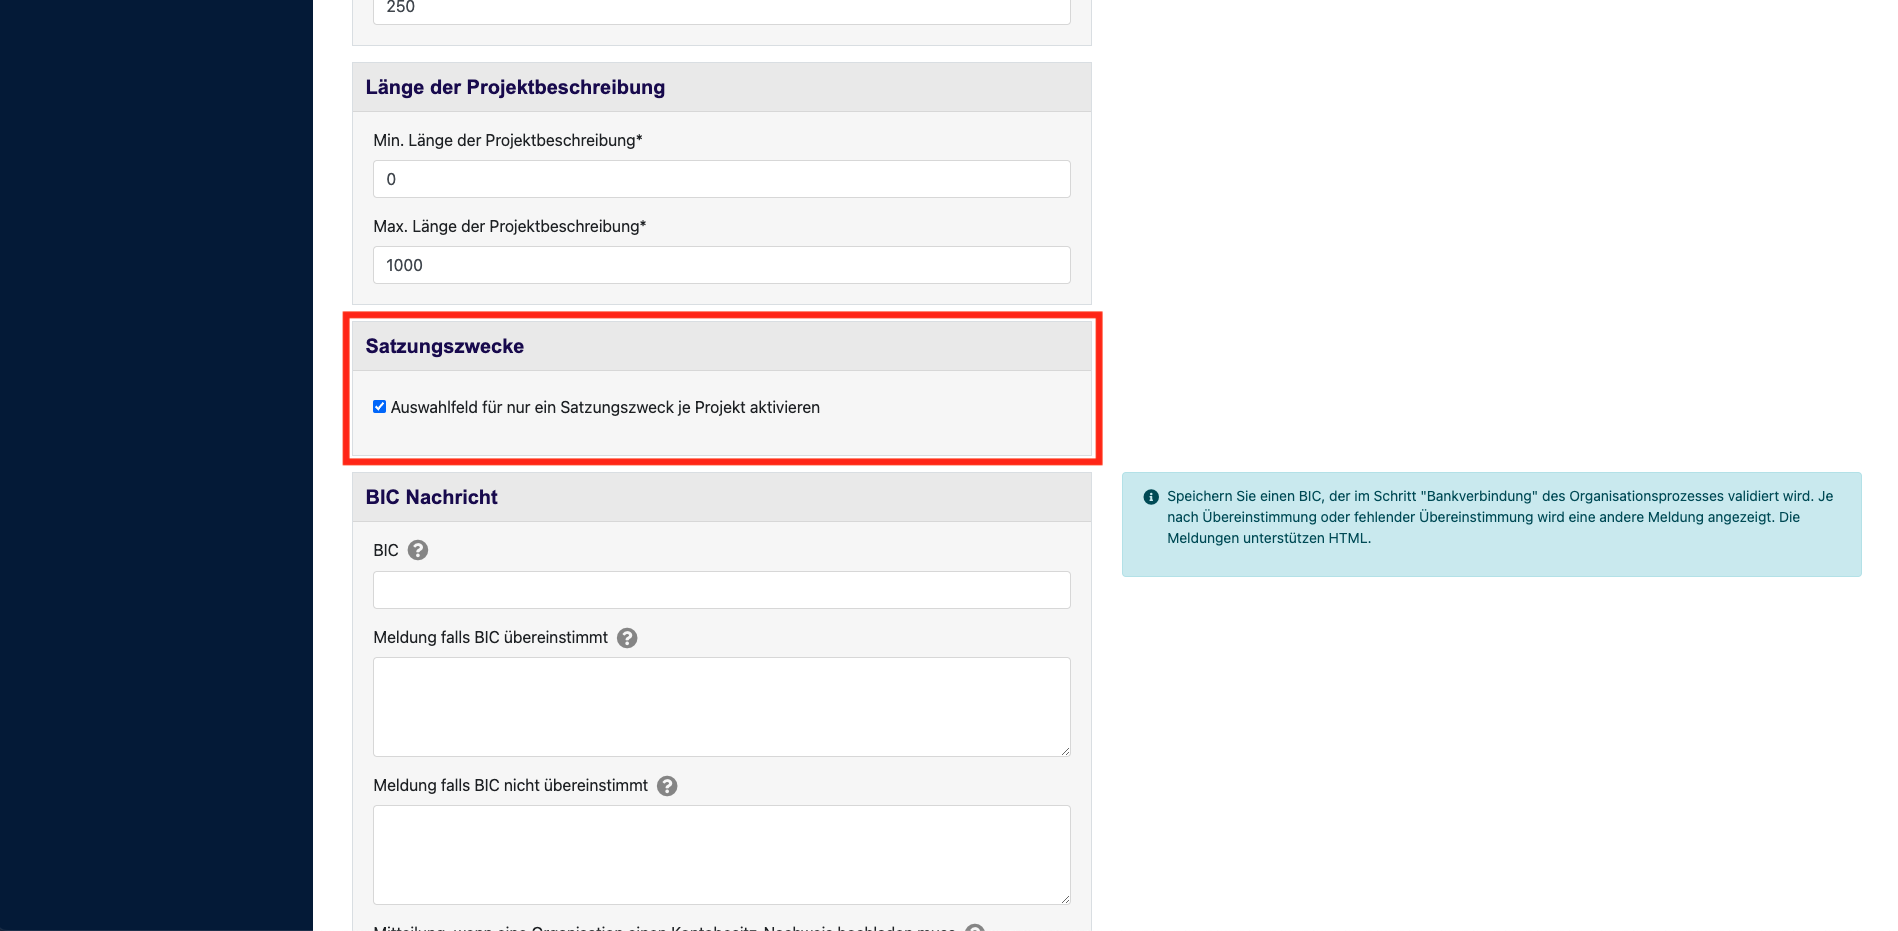Image resolution: width=1898 pixels, height=931 pixels.
Task: Click the info icon in the blue notice
Action: click(1151, 497)
